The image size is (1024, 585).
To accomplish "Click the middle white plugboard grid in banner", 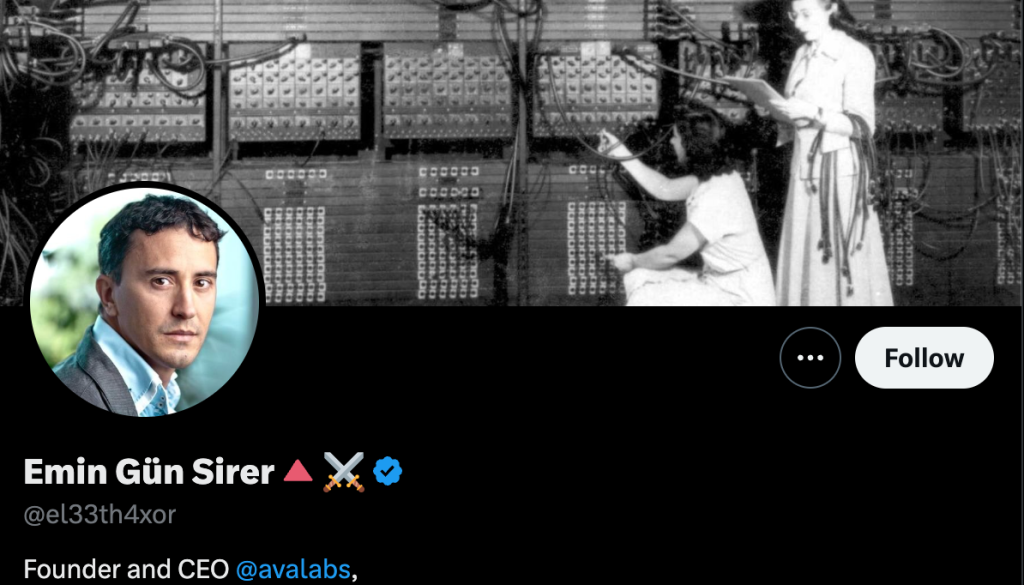I will tap(448, 251).
